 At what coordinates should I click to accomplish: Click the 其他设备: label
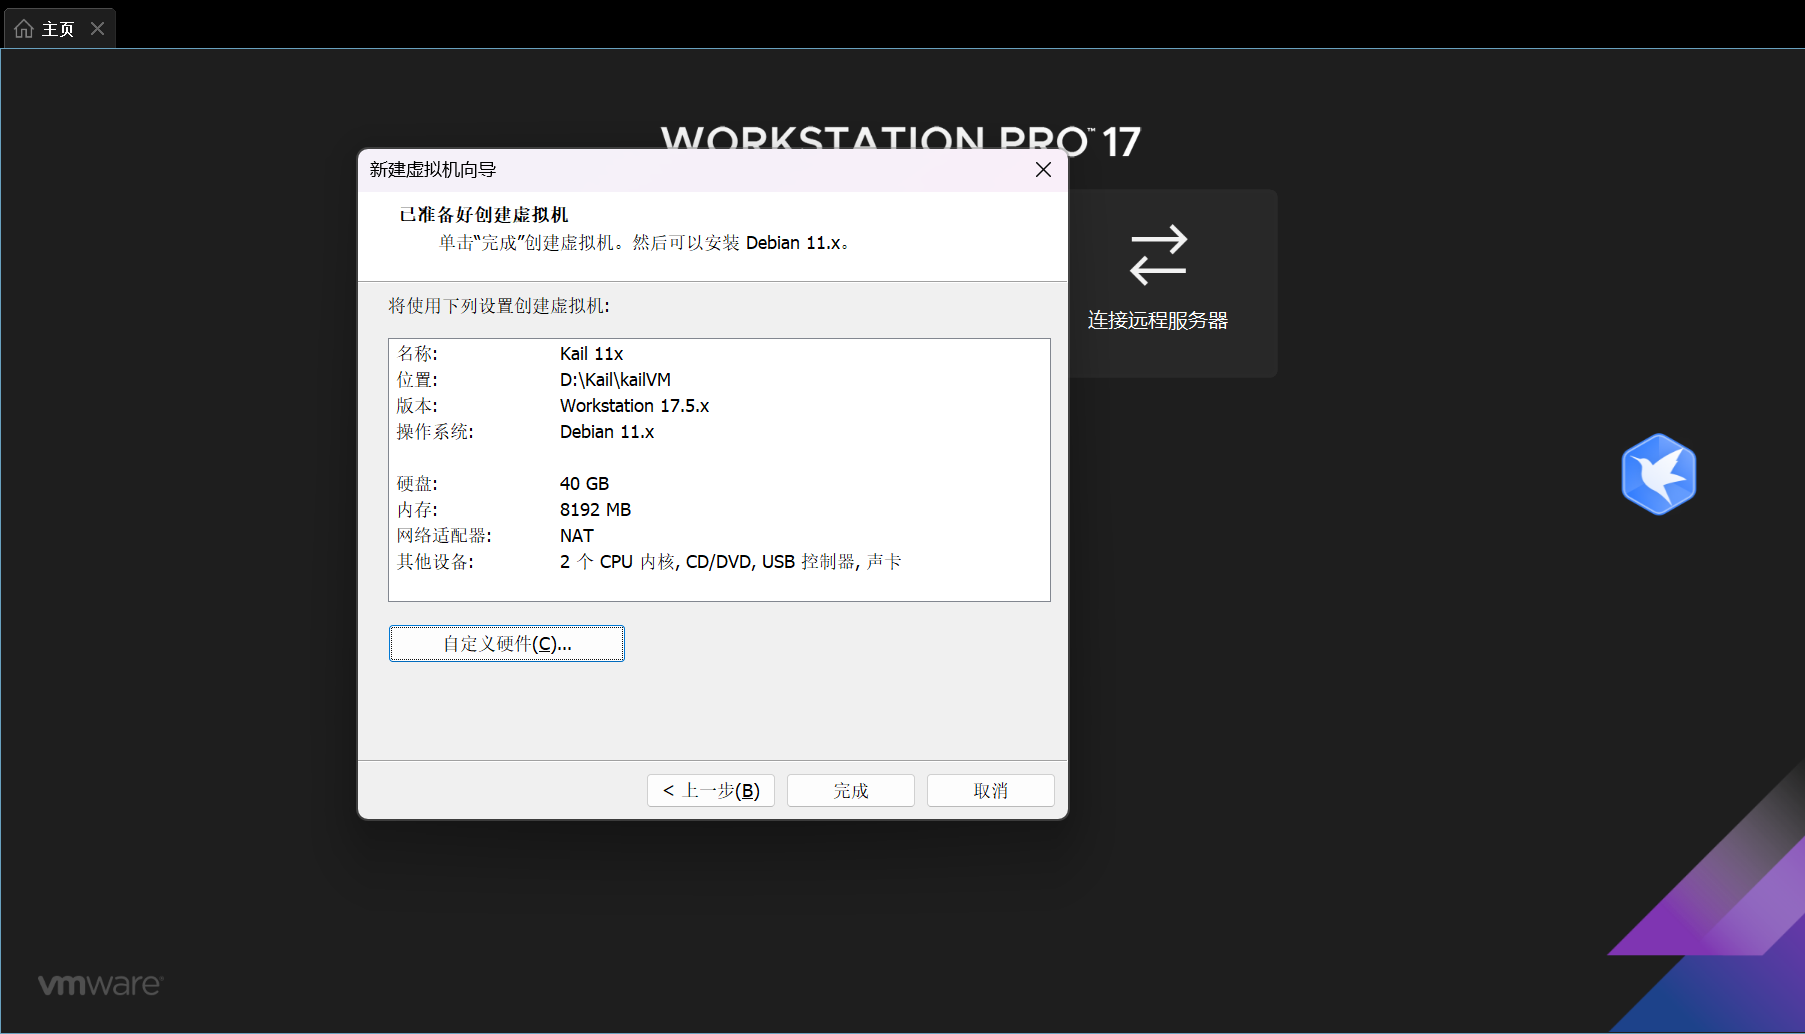(x=435, y=562)
